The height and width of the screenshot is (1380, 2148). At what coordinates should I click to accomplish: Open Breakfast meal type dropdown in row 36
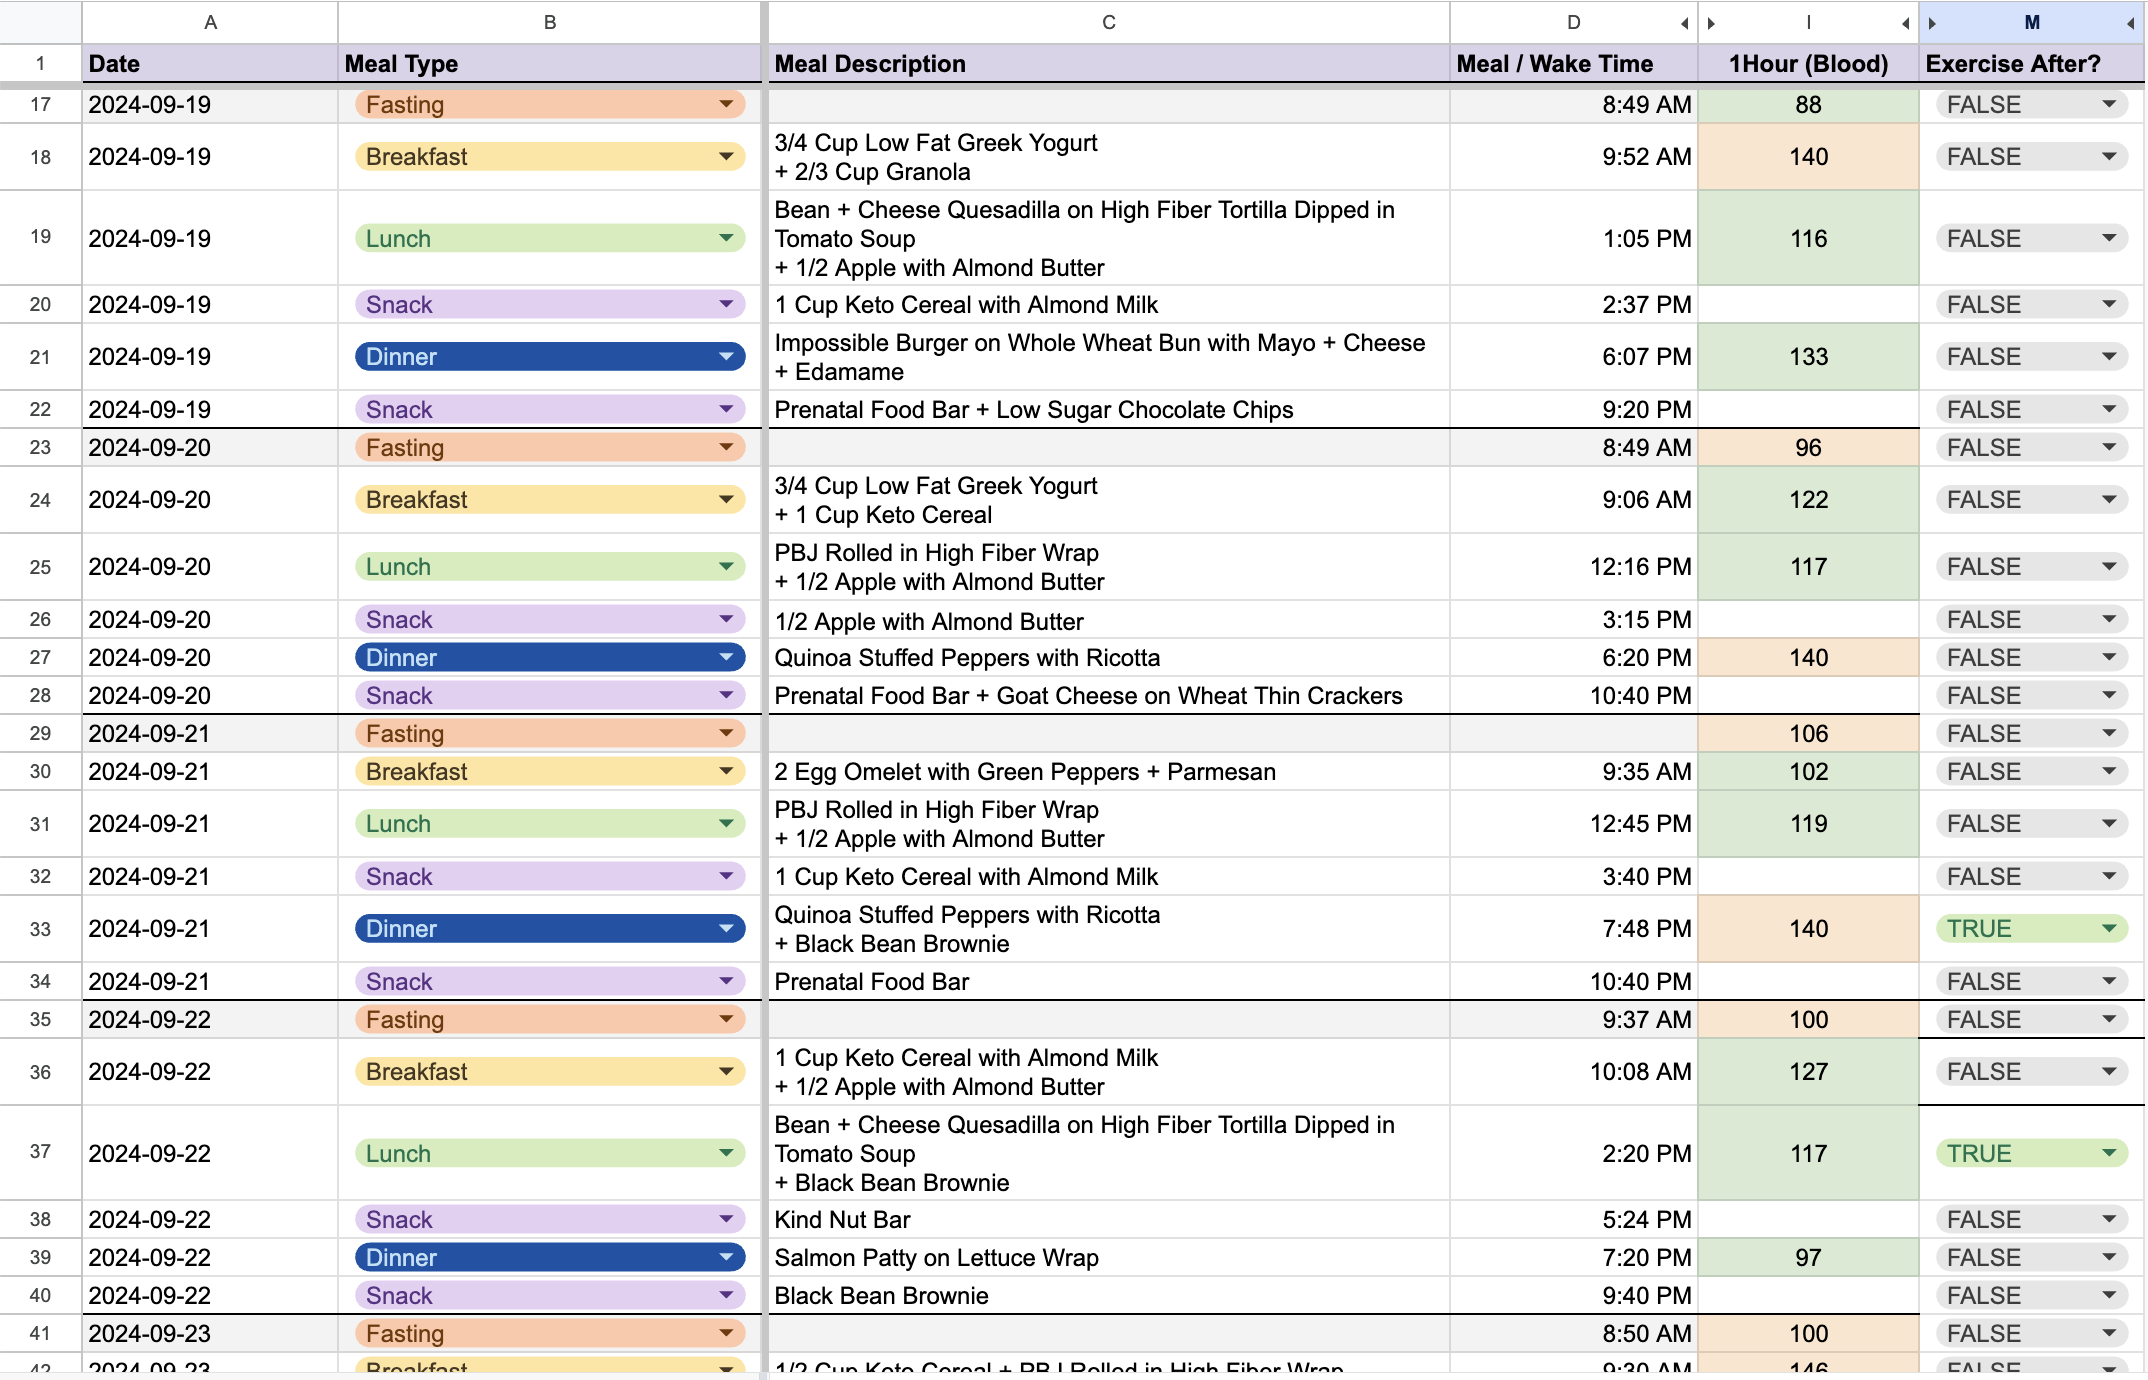[x=726, y=1071]
